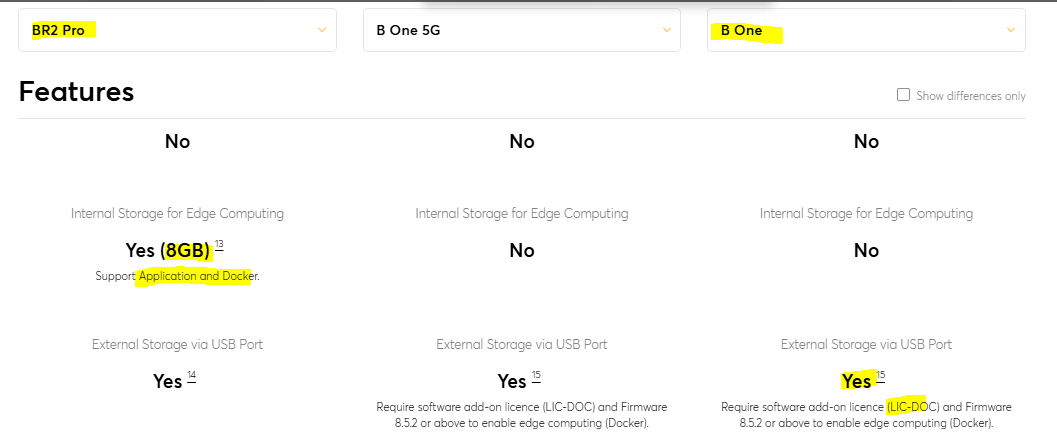The height and width of the screenshot is (446, 1057).
Task: Click the highlighted LIC-DOC licence text
Action: click(907, 407)
